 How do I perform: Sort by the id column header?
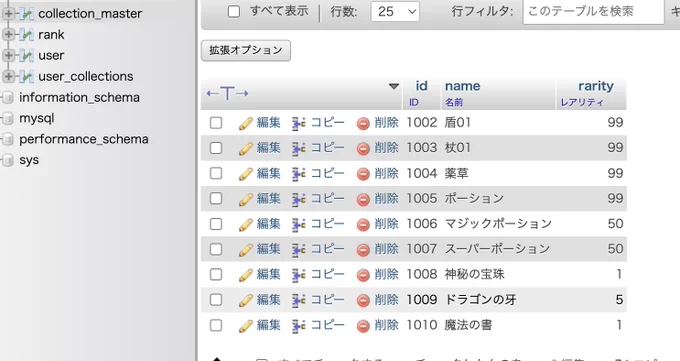(422, 86)
